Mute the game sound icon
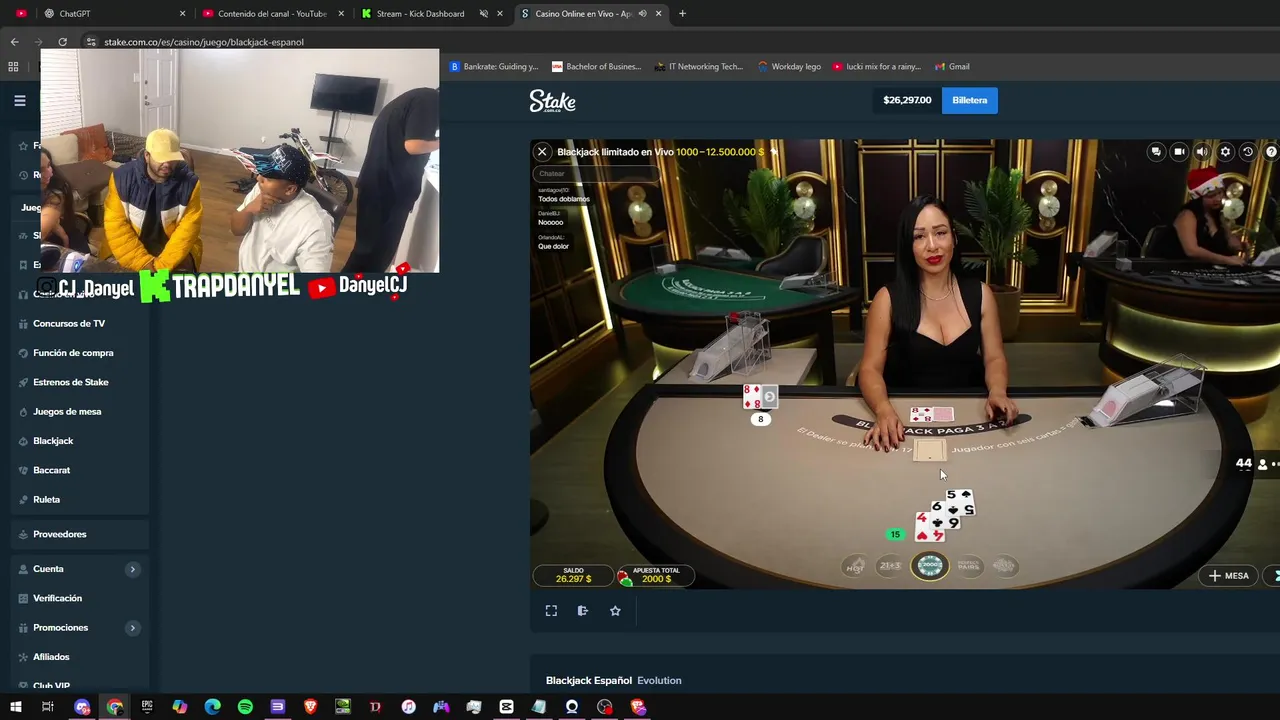1280x720 pixels. (1202, 152)
